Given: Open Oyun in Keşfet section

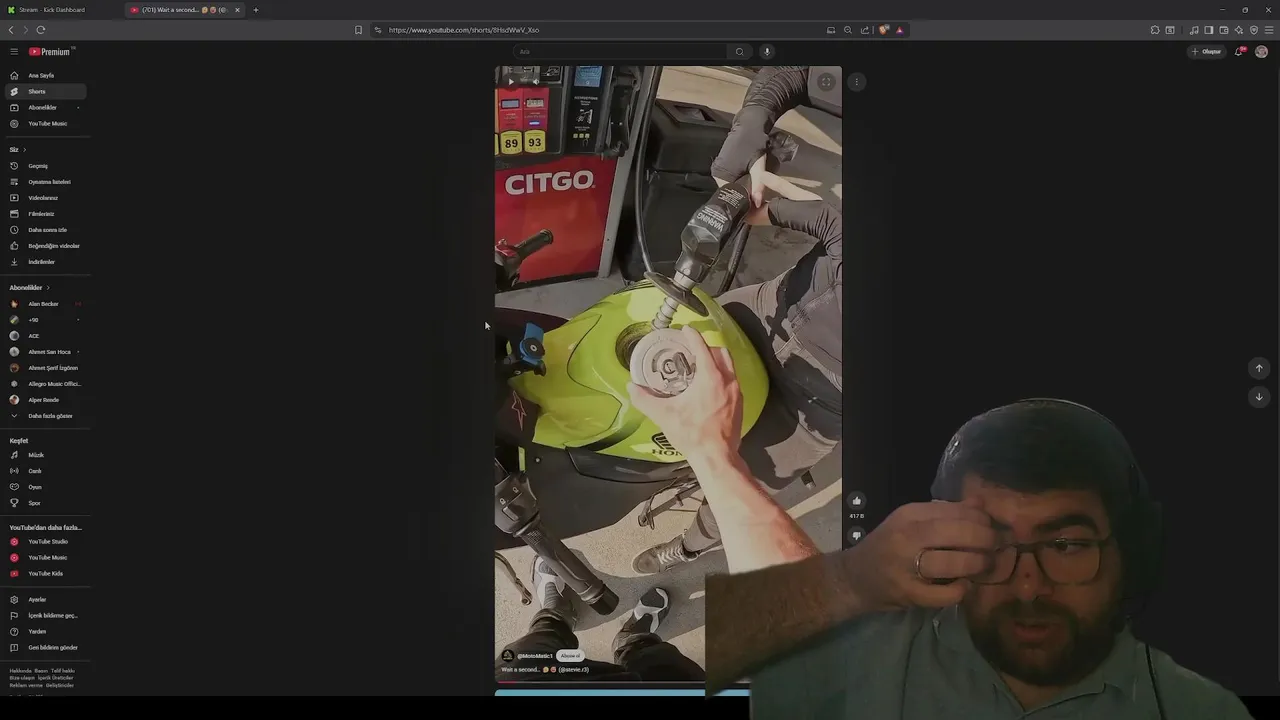Looking at the screenshot, I should click(x=45, y=487).
